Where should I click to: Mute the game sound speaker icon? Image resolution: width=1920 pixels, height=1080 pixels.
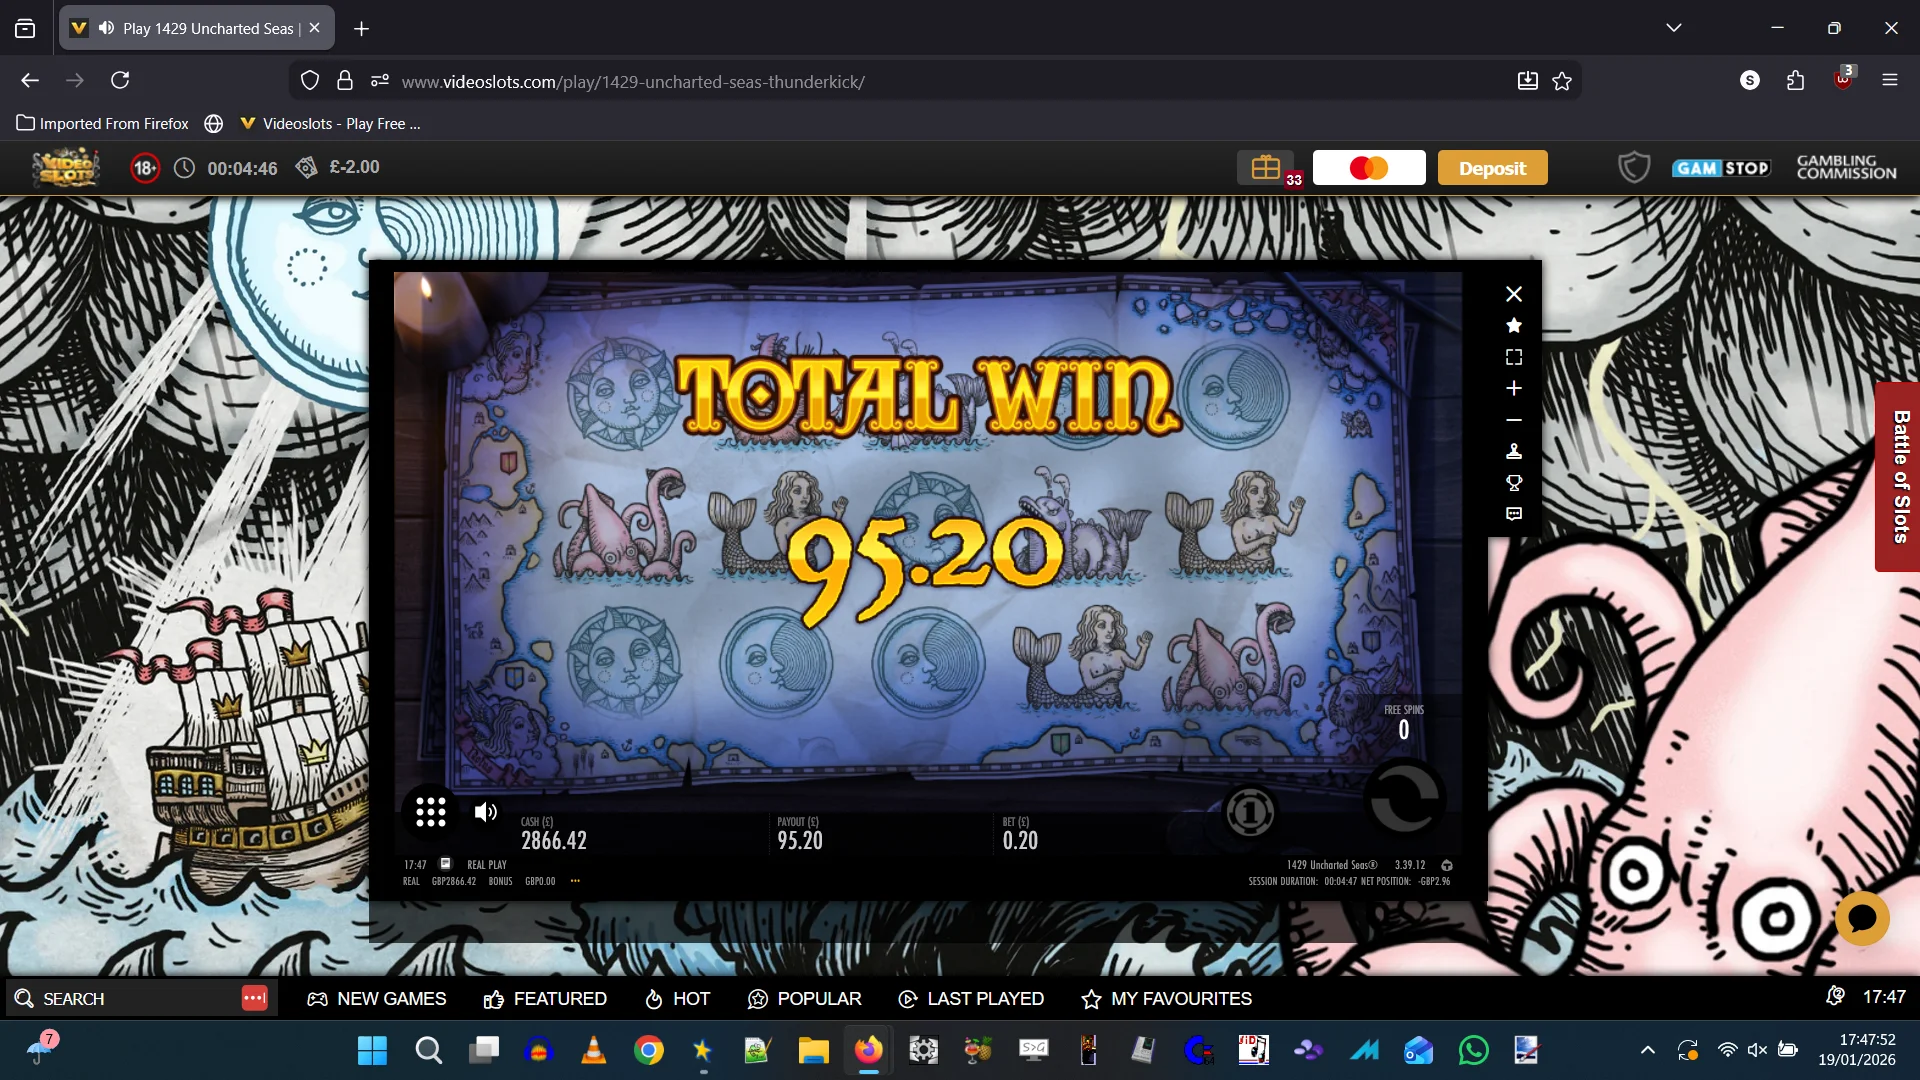click(x=486, y=812)
